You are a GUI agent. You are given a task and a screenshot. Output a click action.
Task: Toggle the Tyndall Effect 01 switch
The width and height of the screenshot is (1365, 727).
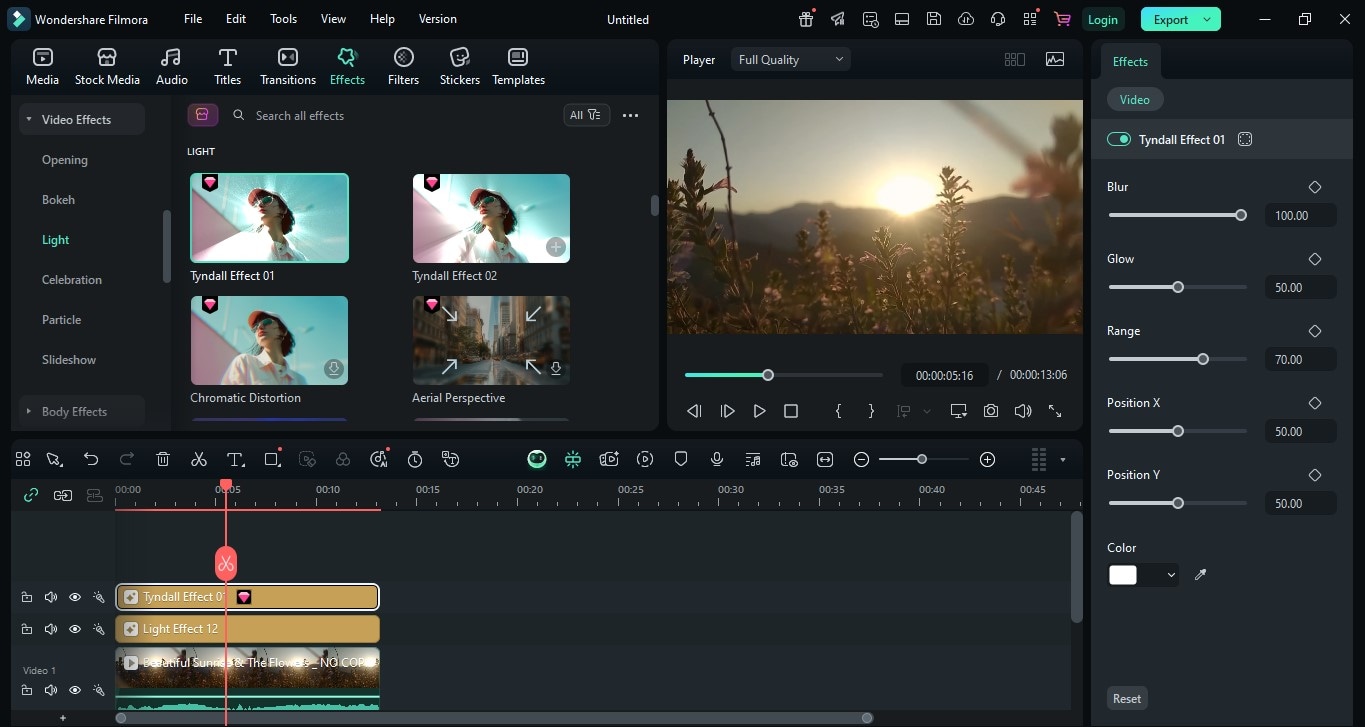1118,139
